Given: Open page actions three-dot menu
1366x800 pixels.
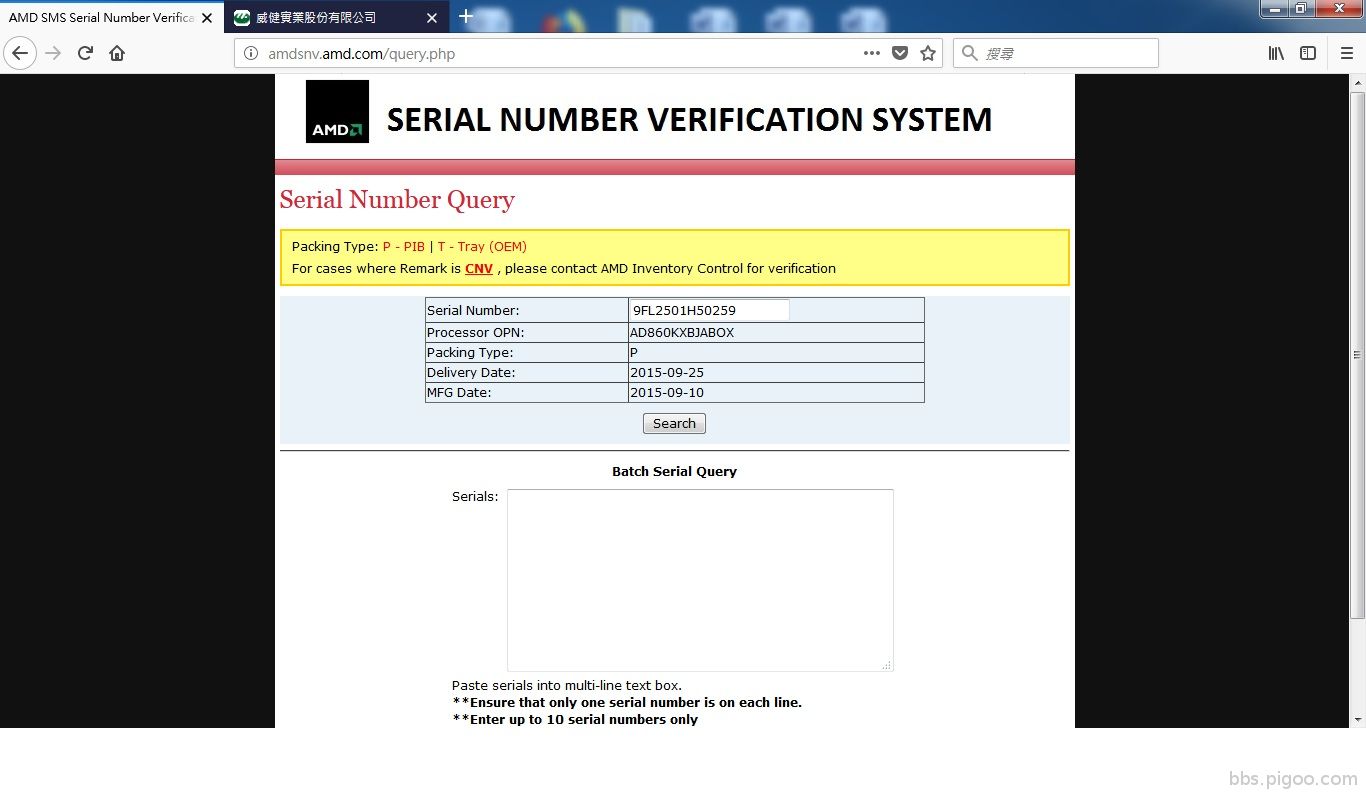Looking at the screenshot, I should [x=872, y=53].
